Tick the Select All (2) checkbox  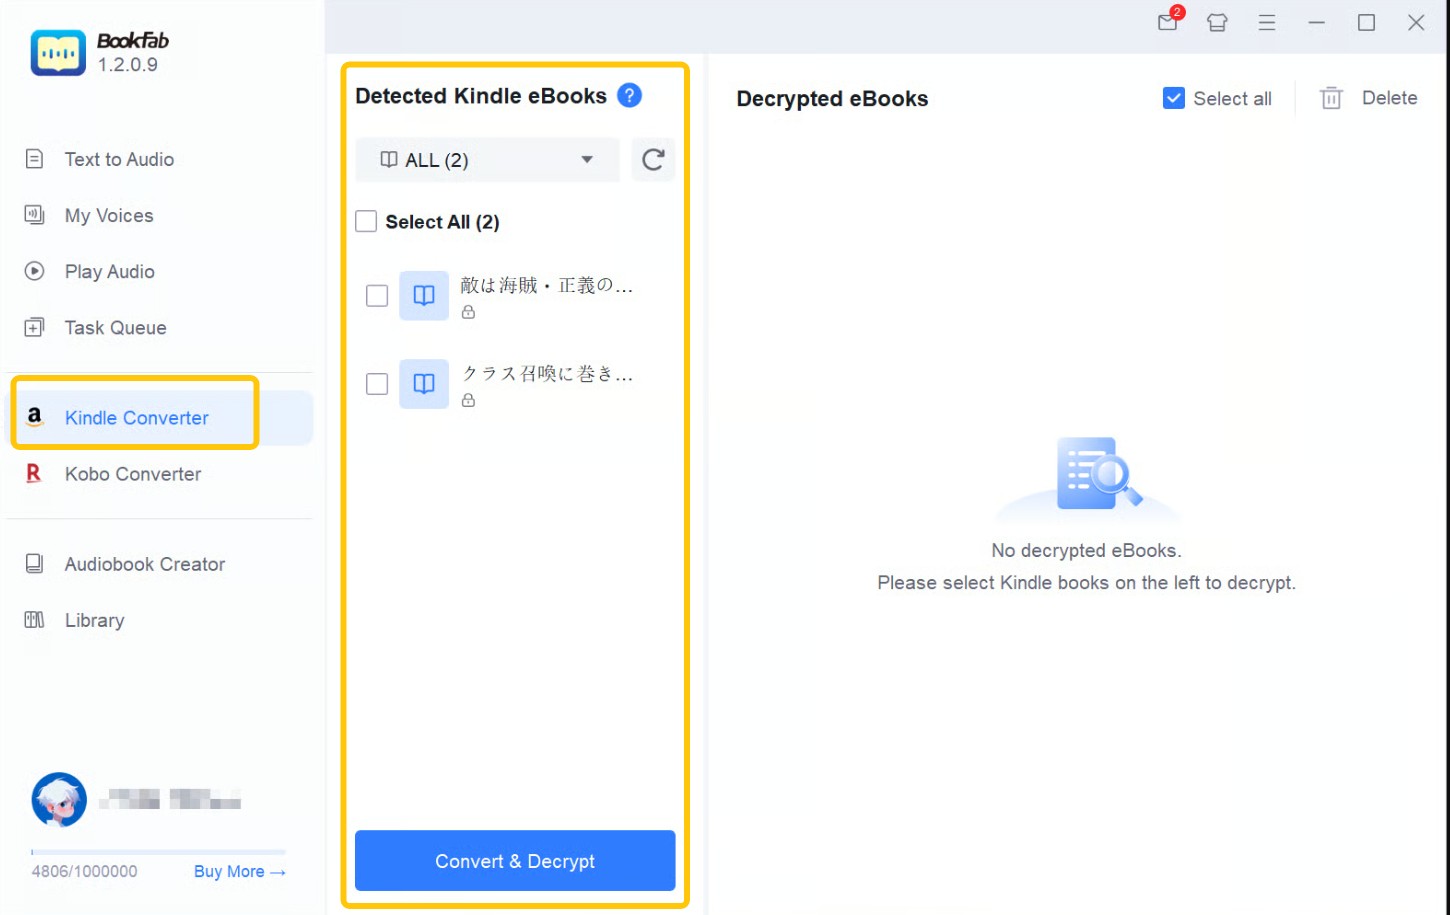pos(367,222)
